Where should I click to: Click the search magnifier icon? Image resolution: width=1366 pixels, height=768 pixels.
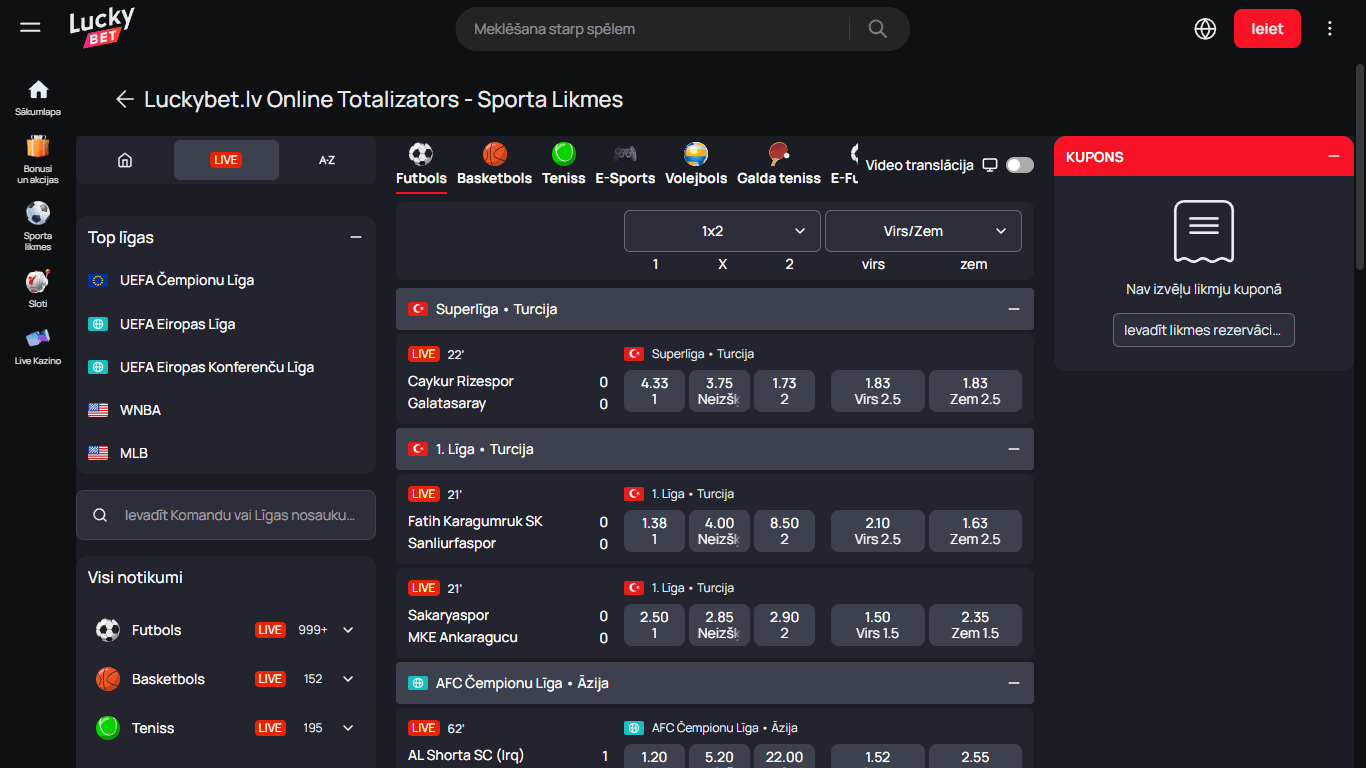coord(877,29)
